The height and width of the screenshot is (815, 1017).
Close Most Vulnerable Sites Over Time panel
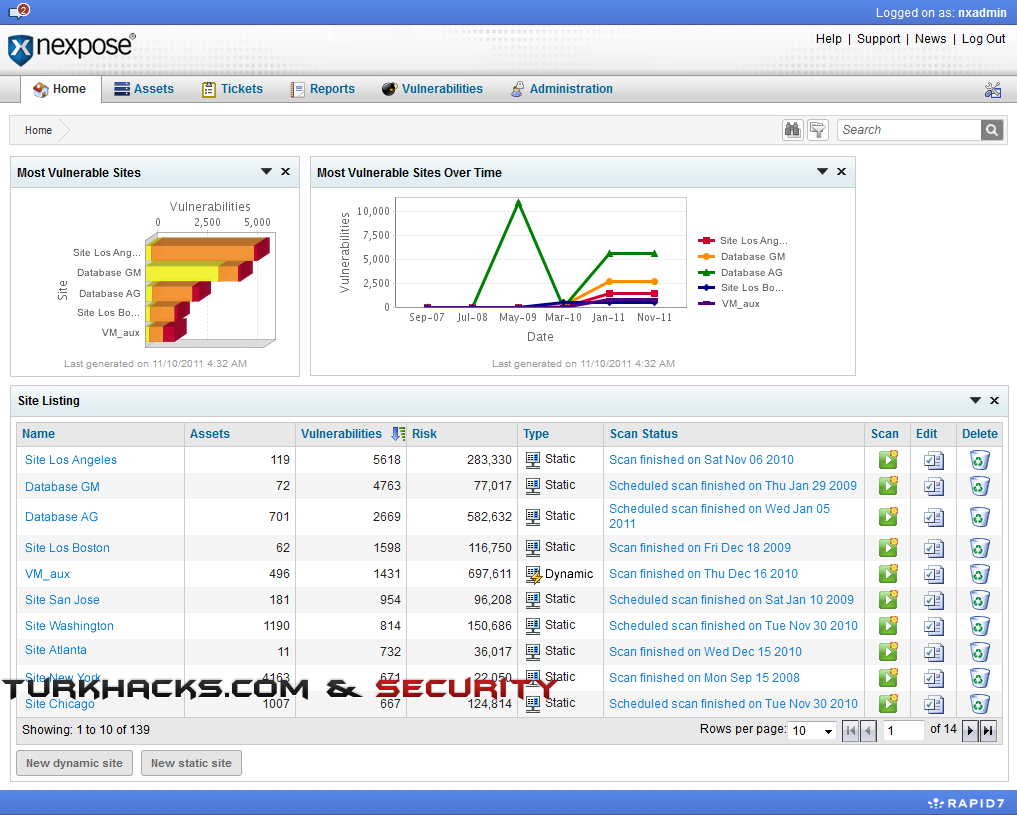point(841,172)
